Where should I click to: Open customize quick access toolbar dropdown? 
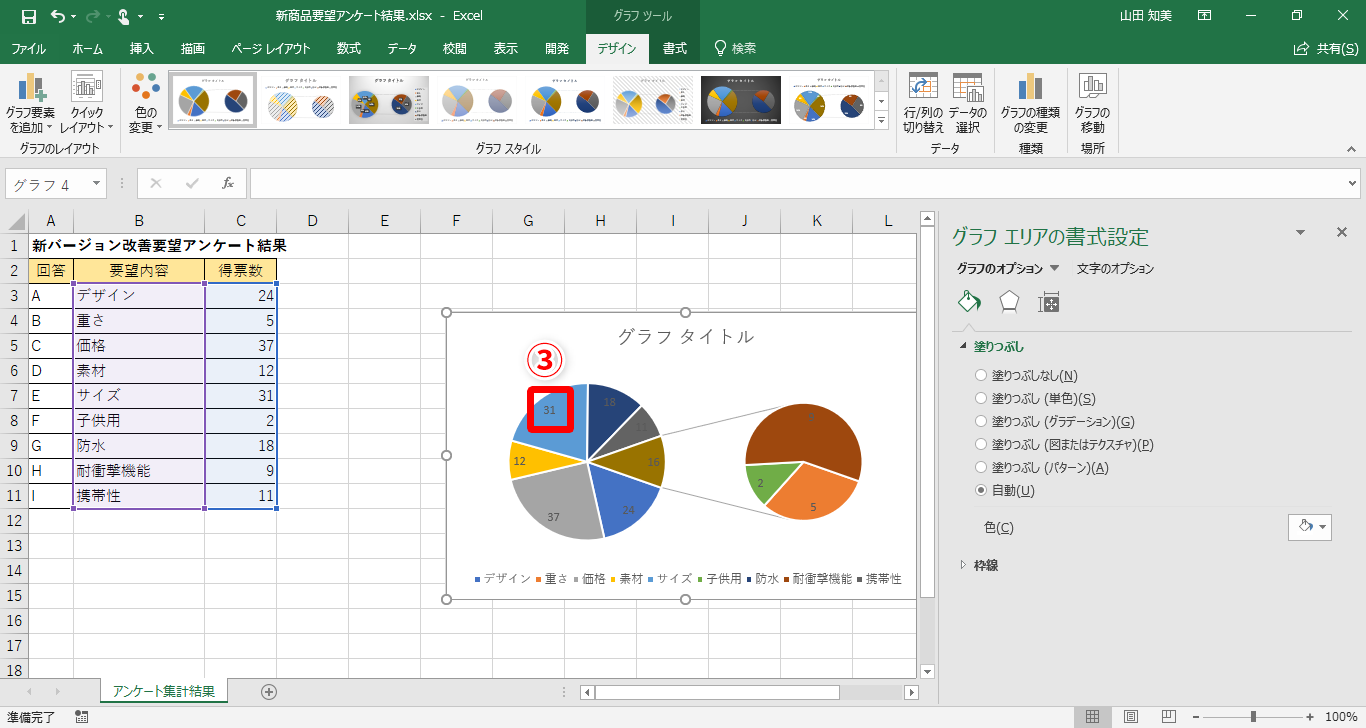pyautogui.click(x=162, y=17)
